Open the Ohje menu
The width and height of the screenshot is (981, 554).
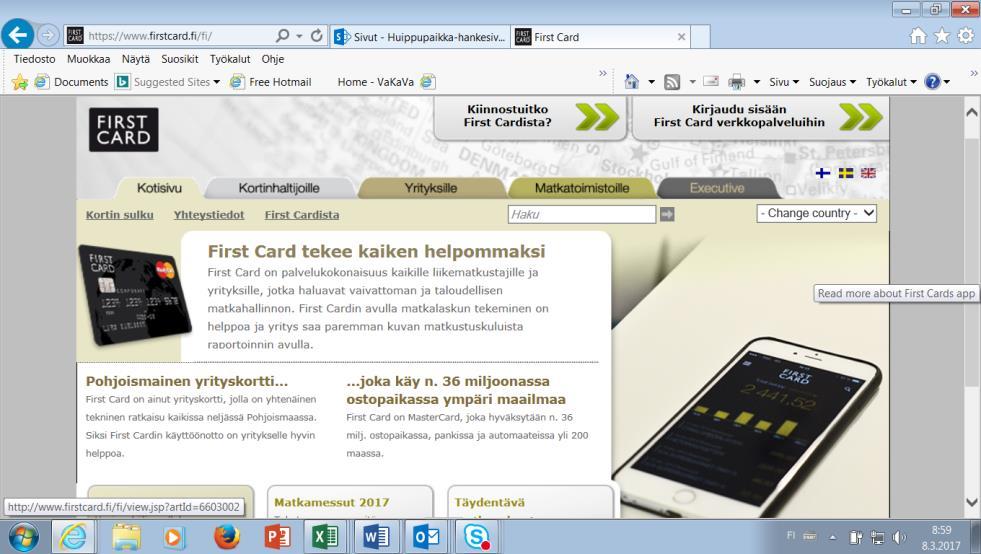(x=273, y=59)
